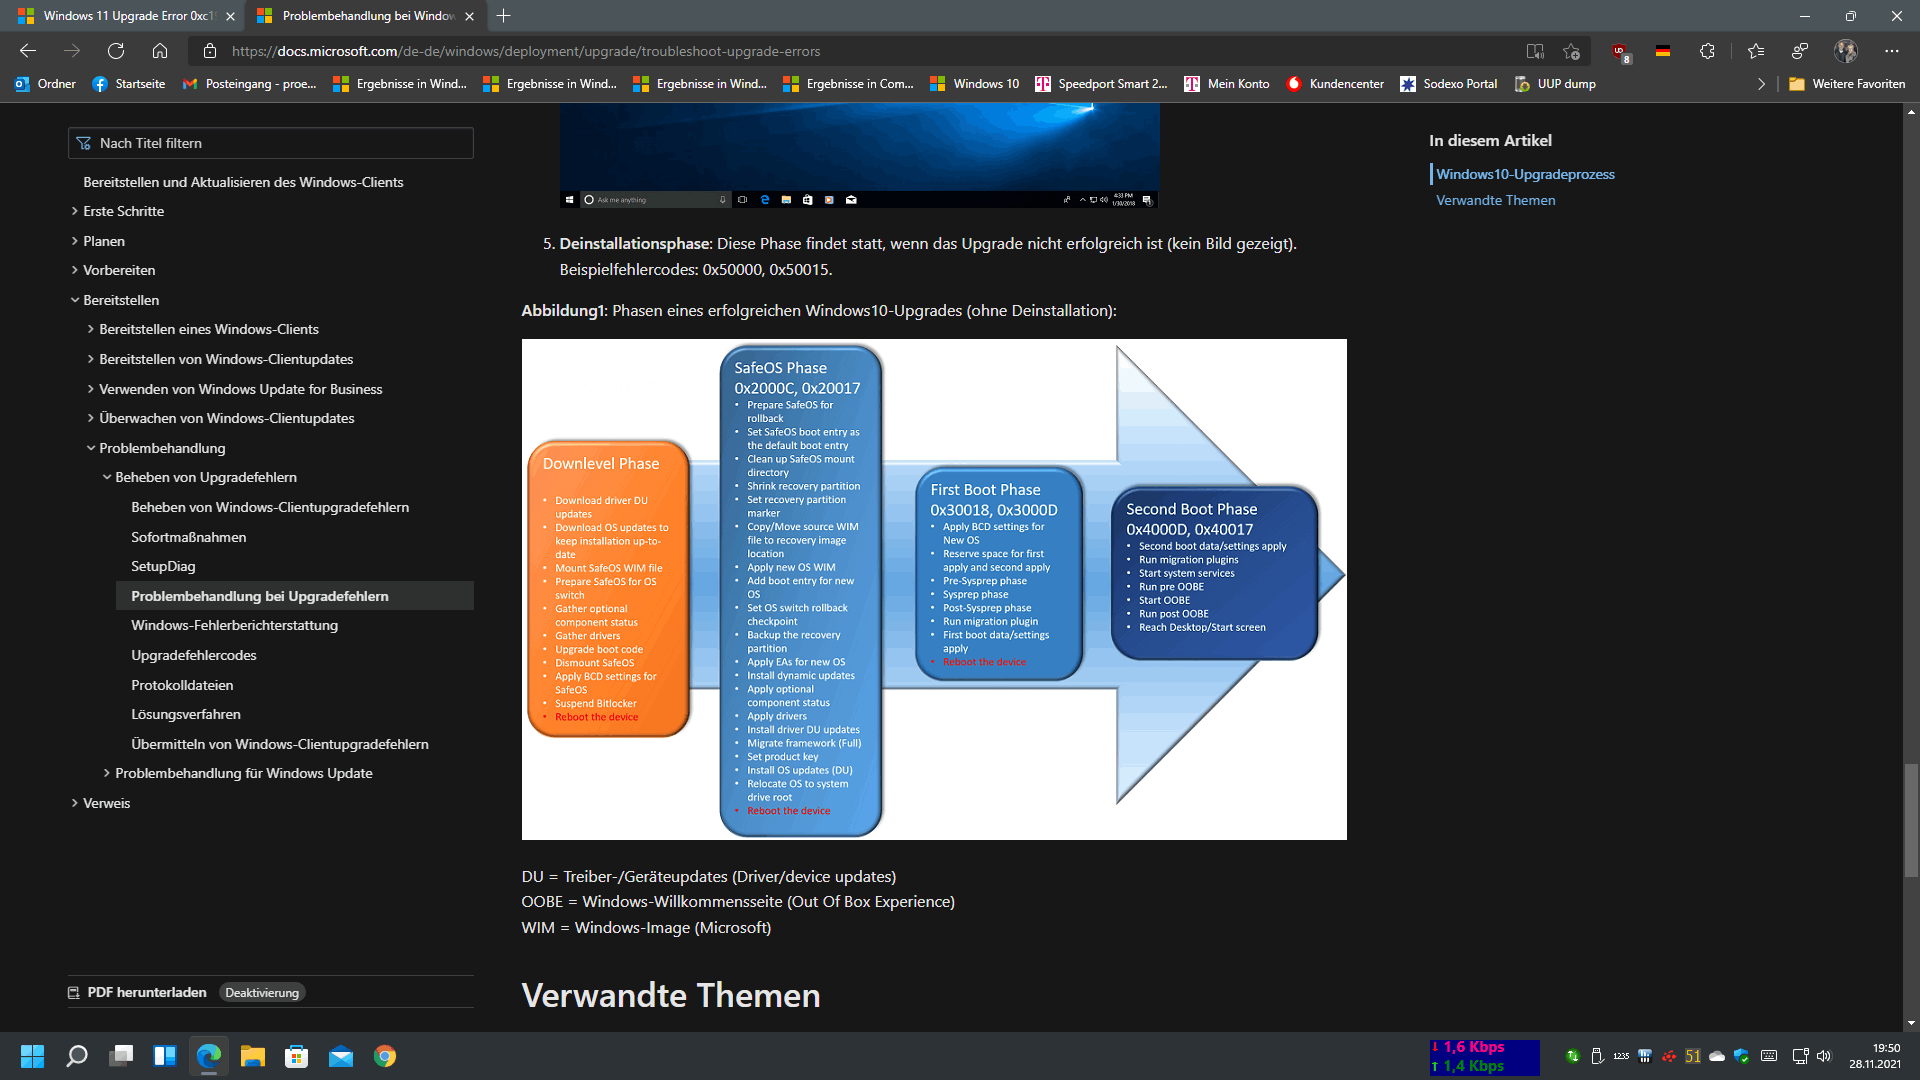
Task: Click the upgrade phases diagram image
Action: (x=934, y=589)
